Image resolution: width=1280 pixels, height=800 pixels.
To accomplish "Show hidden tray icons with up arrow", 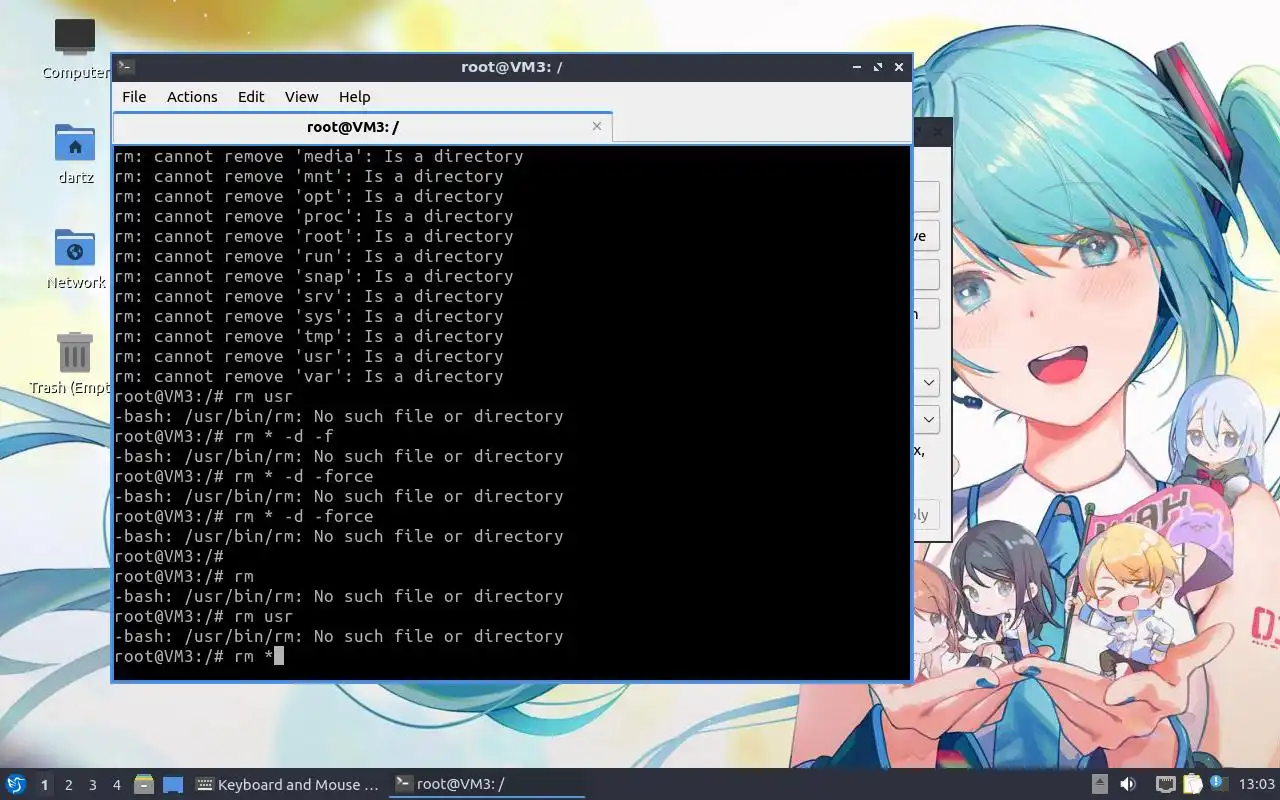I will click(x=1099, y=784).
